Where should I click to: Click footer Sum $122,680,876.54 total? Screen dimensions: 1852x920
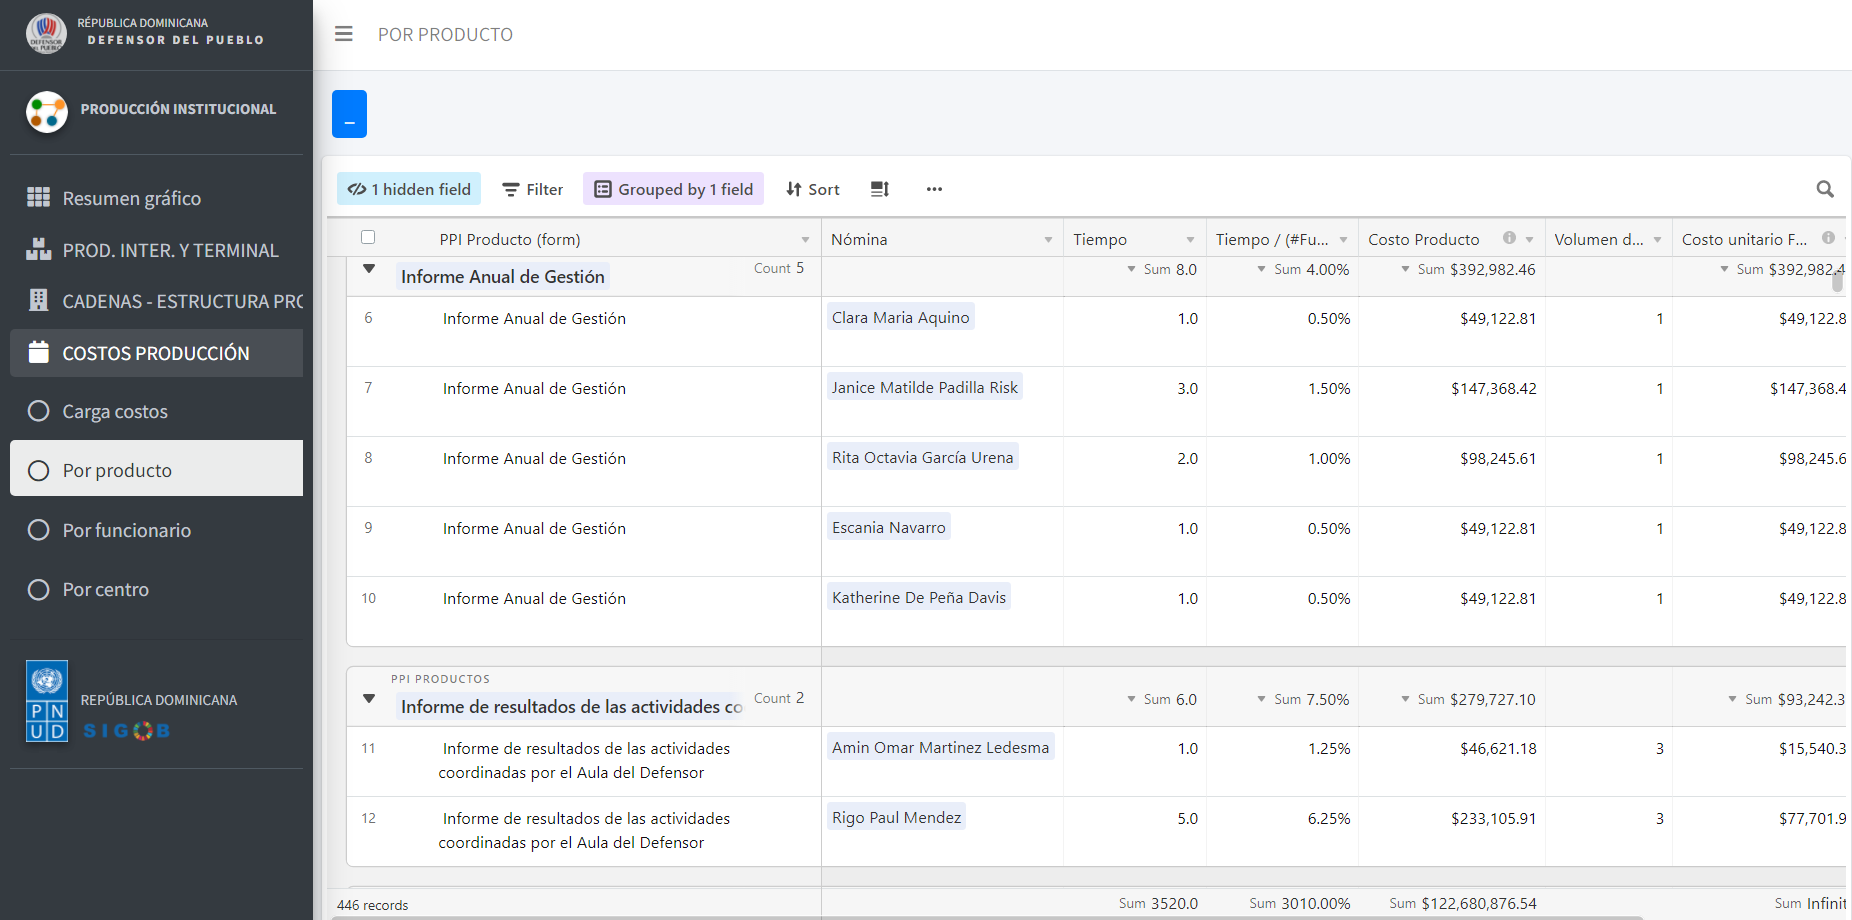pyautogui.click(x=1462, y=903)
